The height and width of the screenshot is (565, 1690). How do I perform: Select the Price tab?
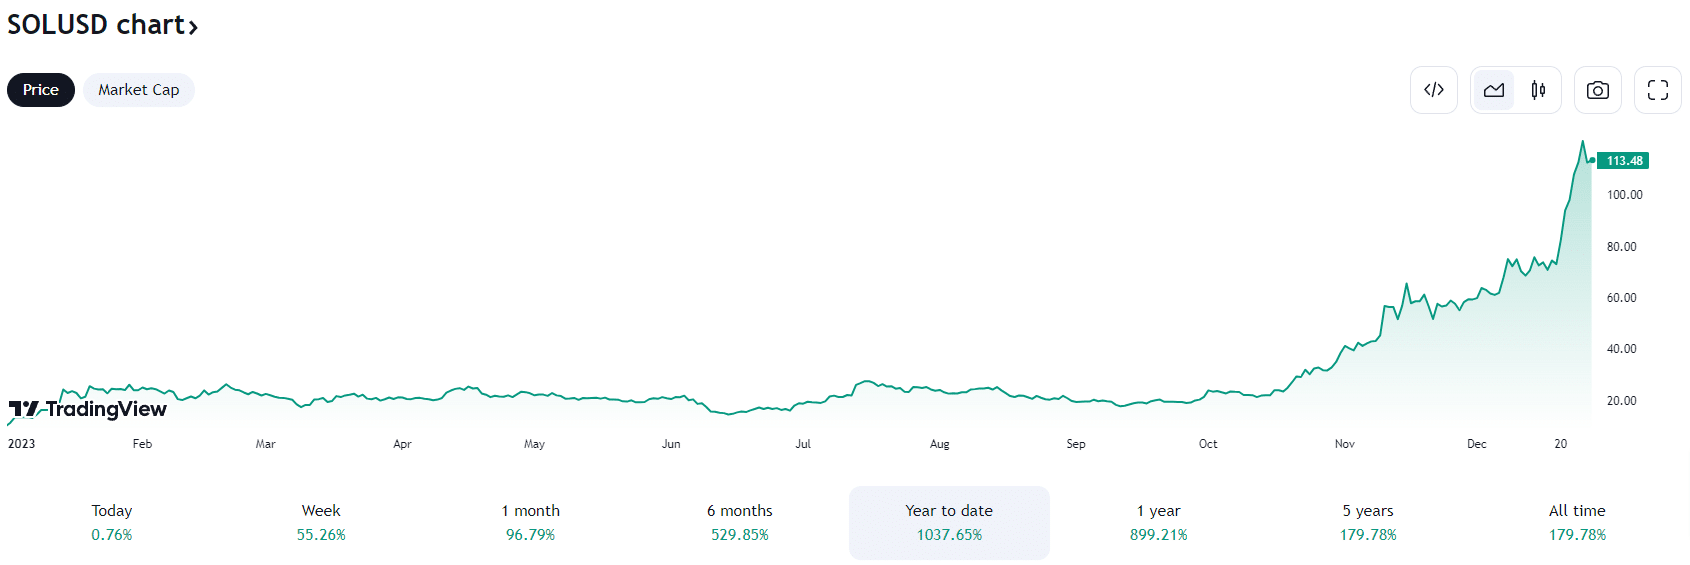pyautogui.click(x=41, y=90)
